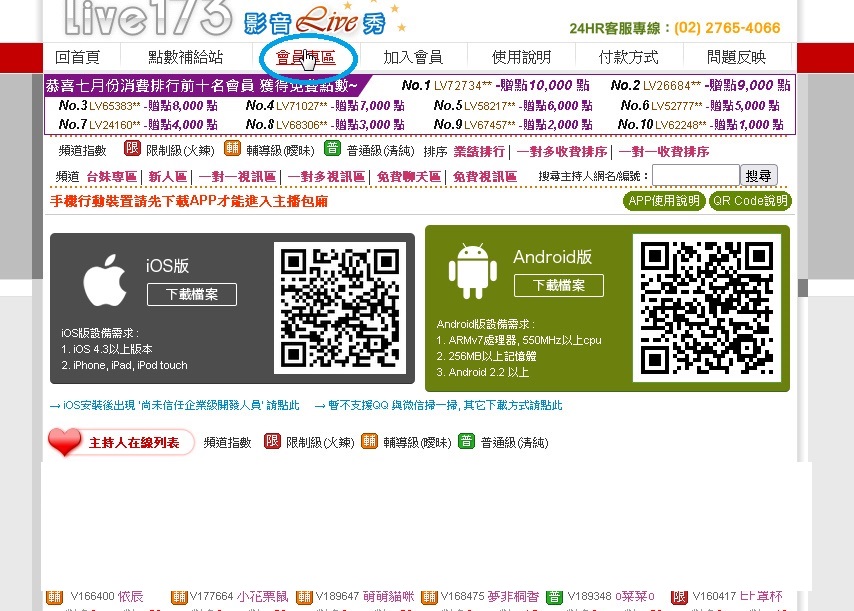
Task: Open the 台妹專區 channel
Action: coord(112,176)
